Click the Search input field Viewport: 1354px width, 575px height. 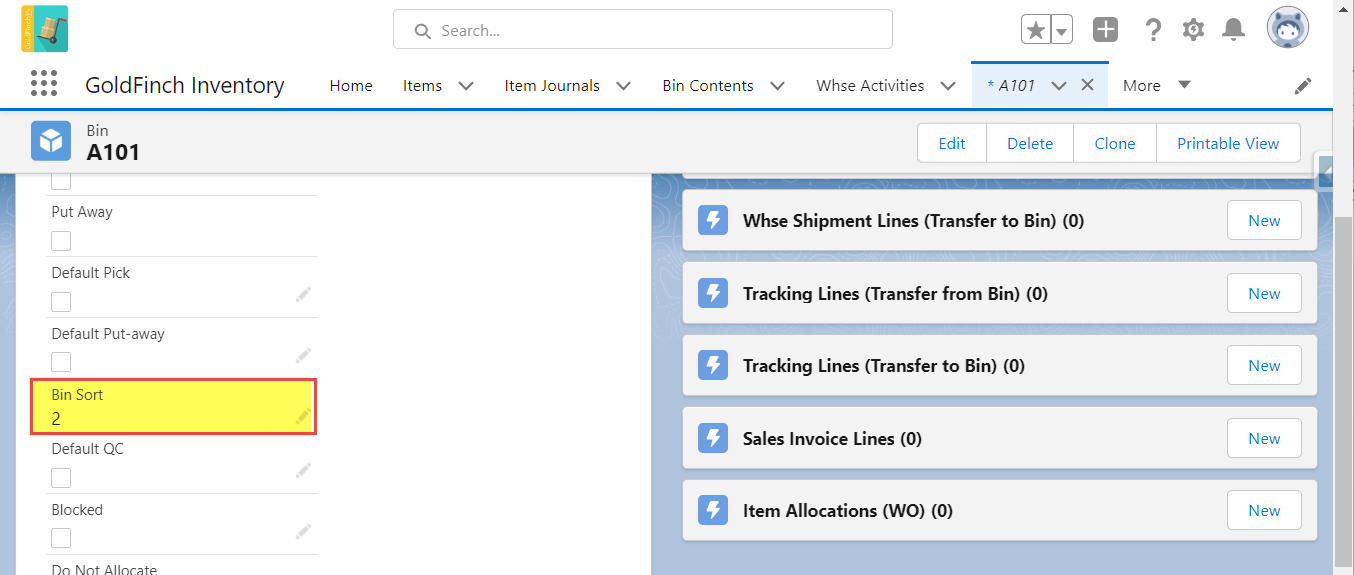643,30
